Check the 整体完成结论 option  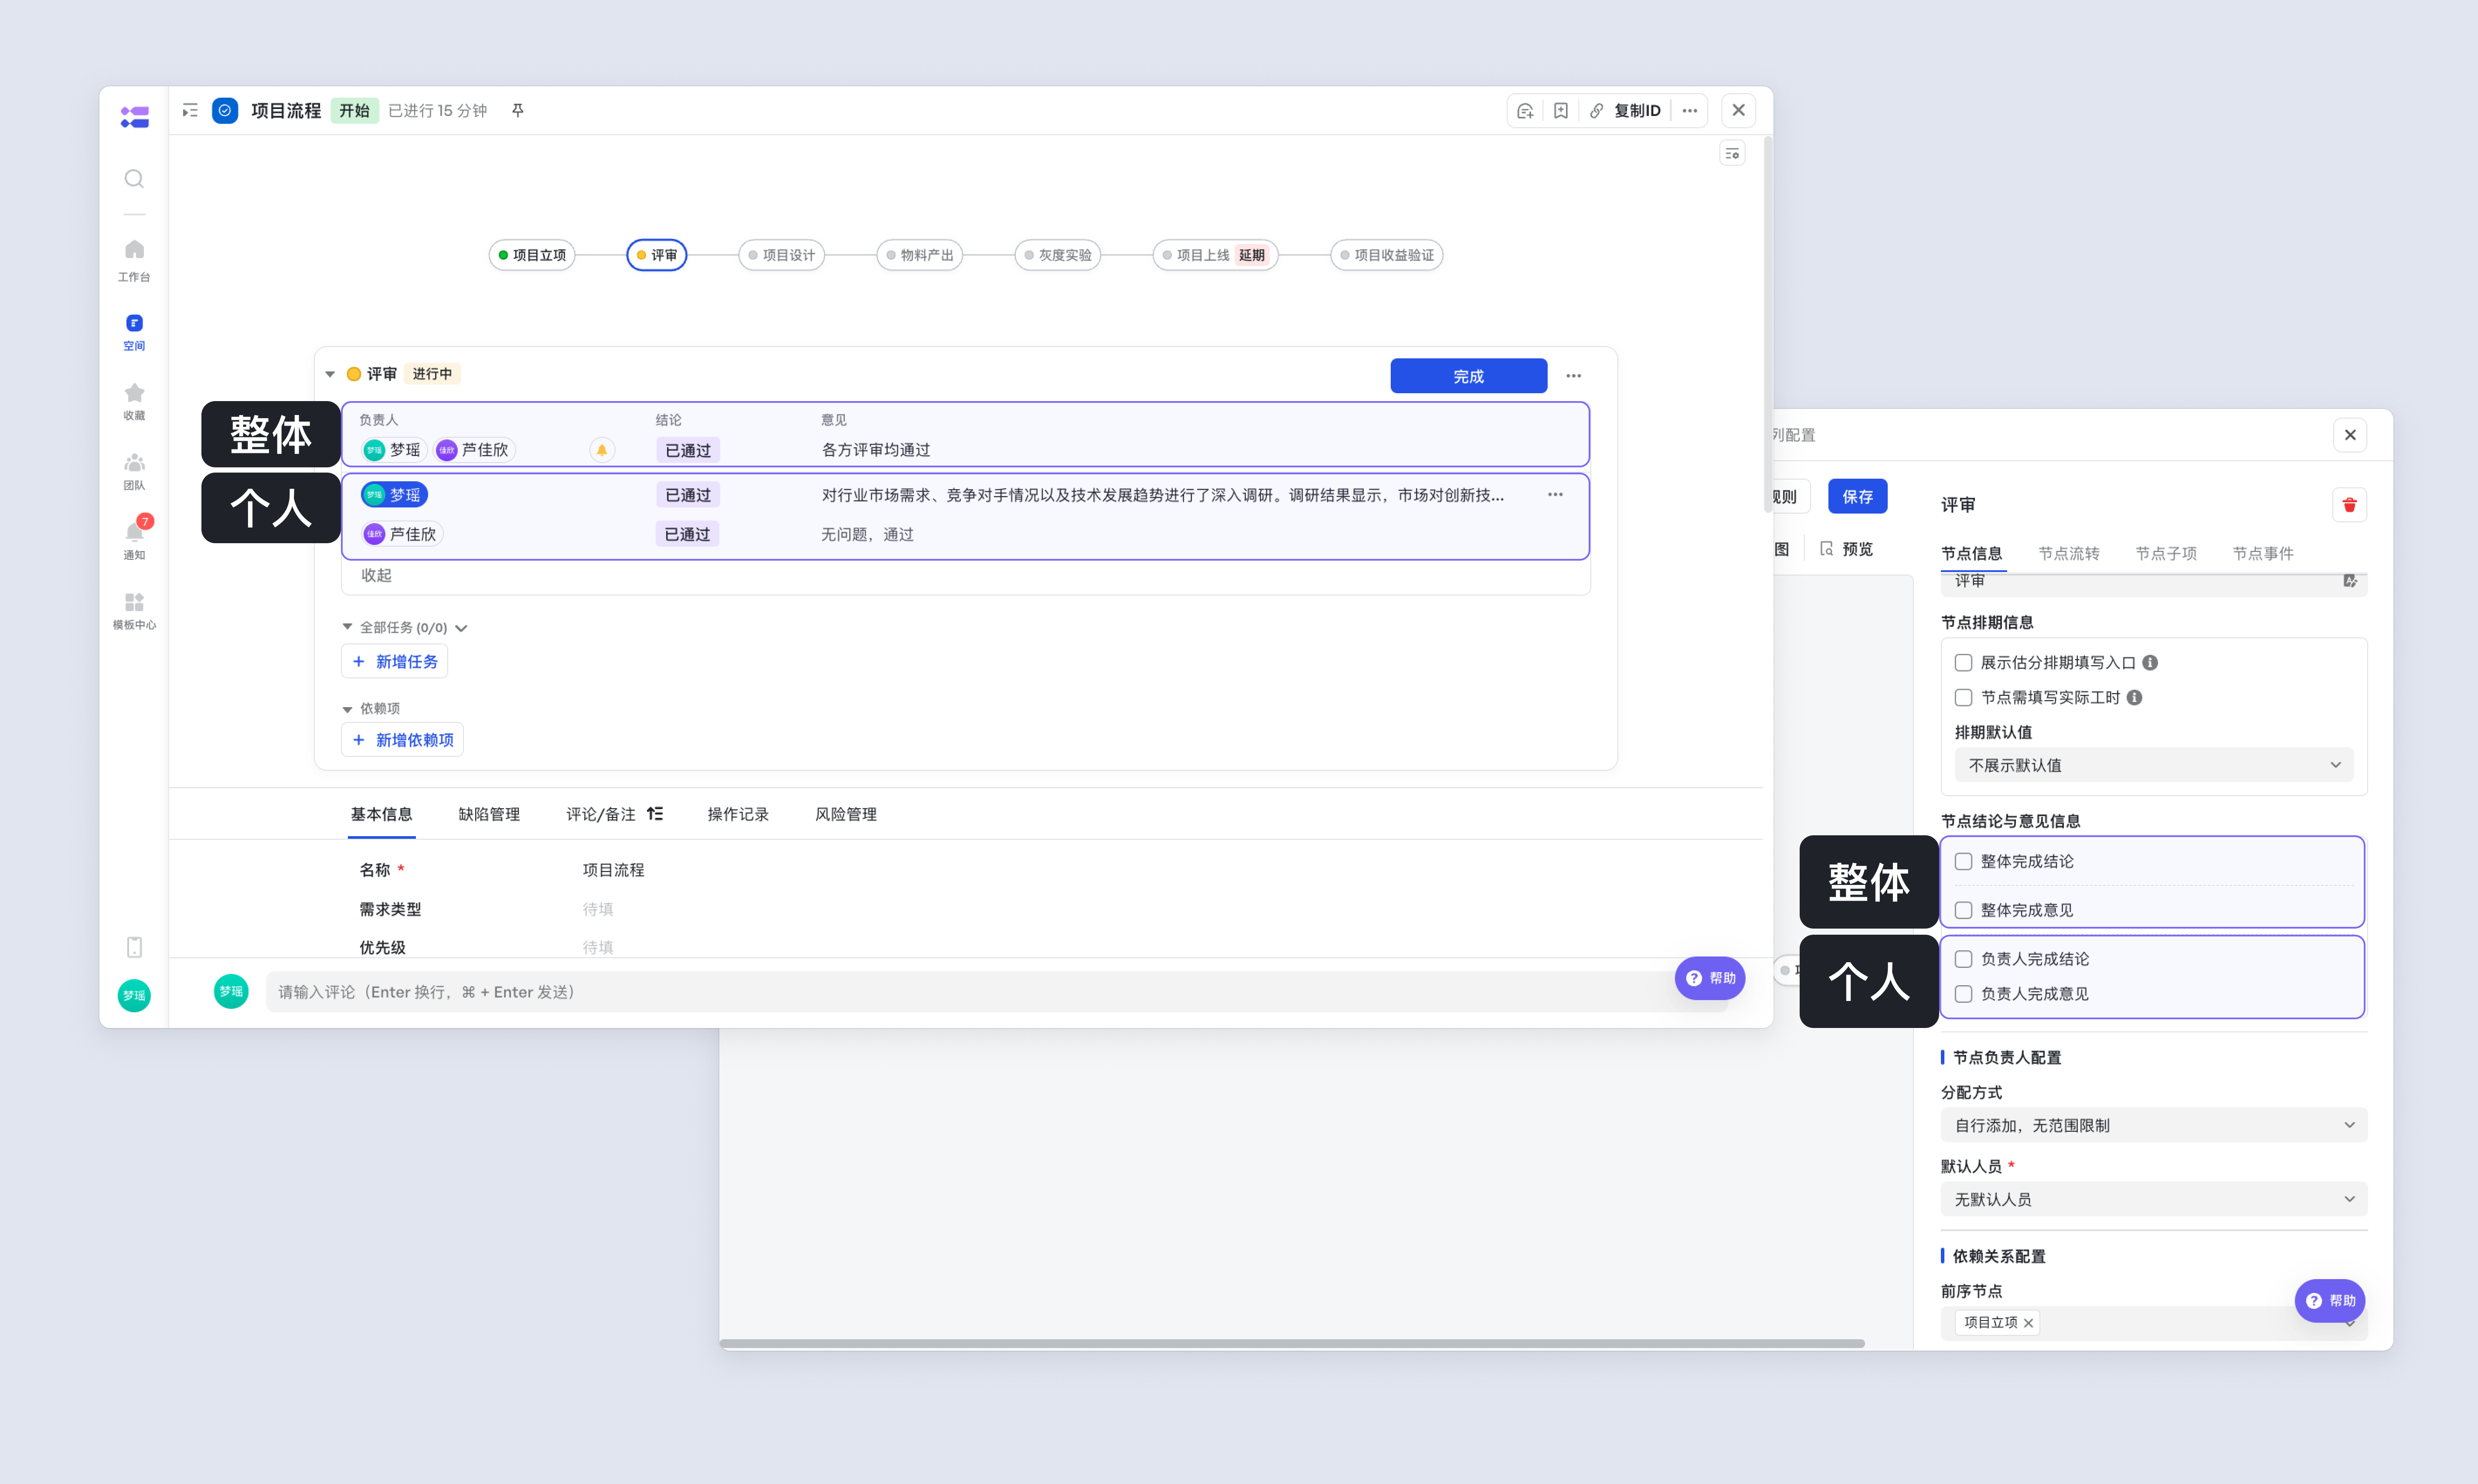[x=1964, y=862]
